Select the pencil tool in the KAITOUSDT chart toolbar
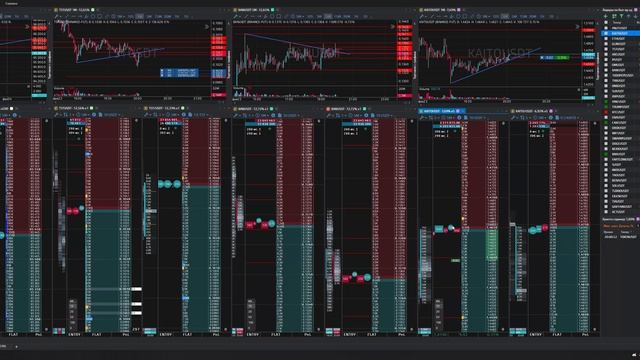Screen dimensions: 640x360 pos(421,16)
